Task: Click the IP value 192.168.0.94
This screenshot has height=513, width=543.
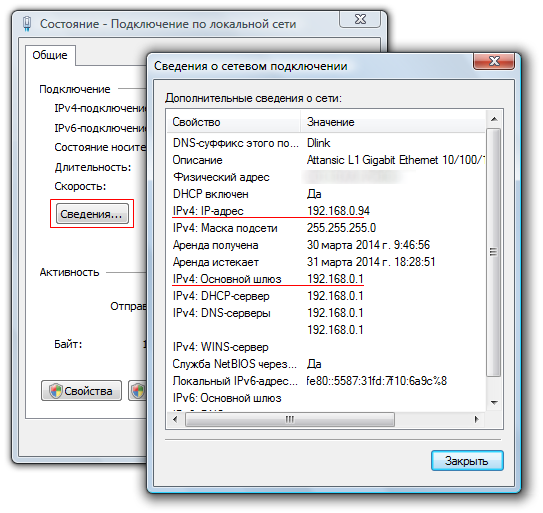Action: tap(338, 211)
